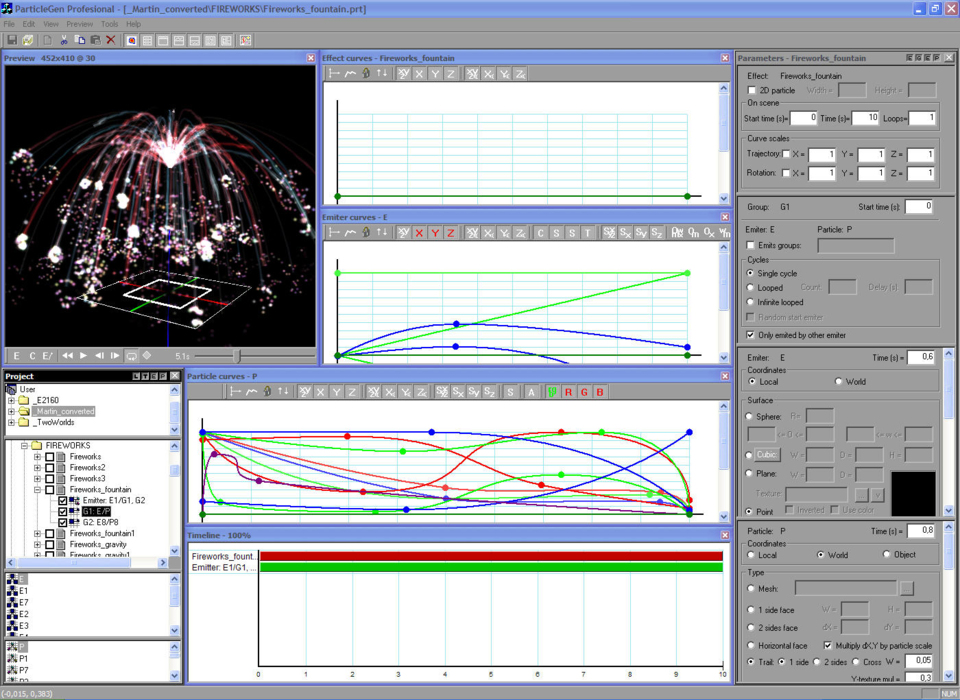The width and height of the screenshot is (960, 700).
Task: Toggle the red X curve in Emitter curves
Action: (x=419, y=233)
